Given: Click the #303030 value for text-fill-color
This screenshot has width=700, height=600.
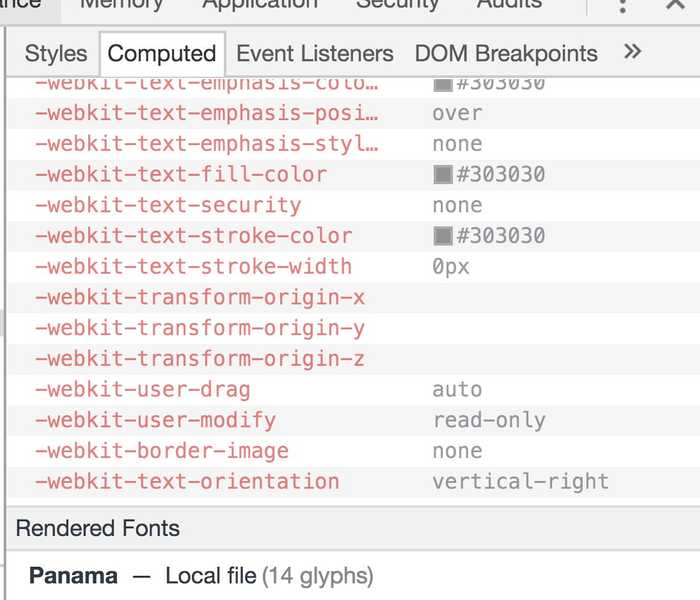Looking at the screenshot, I should pos(501,175).
